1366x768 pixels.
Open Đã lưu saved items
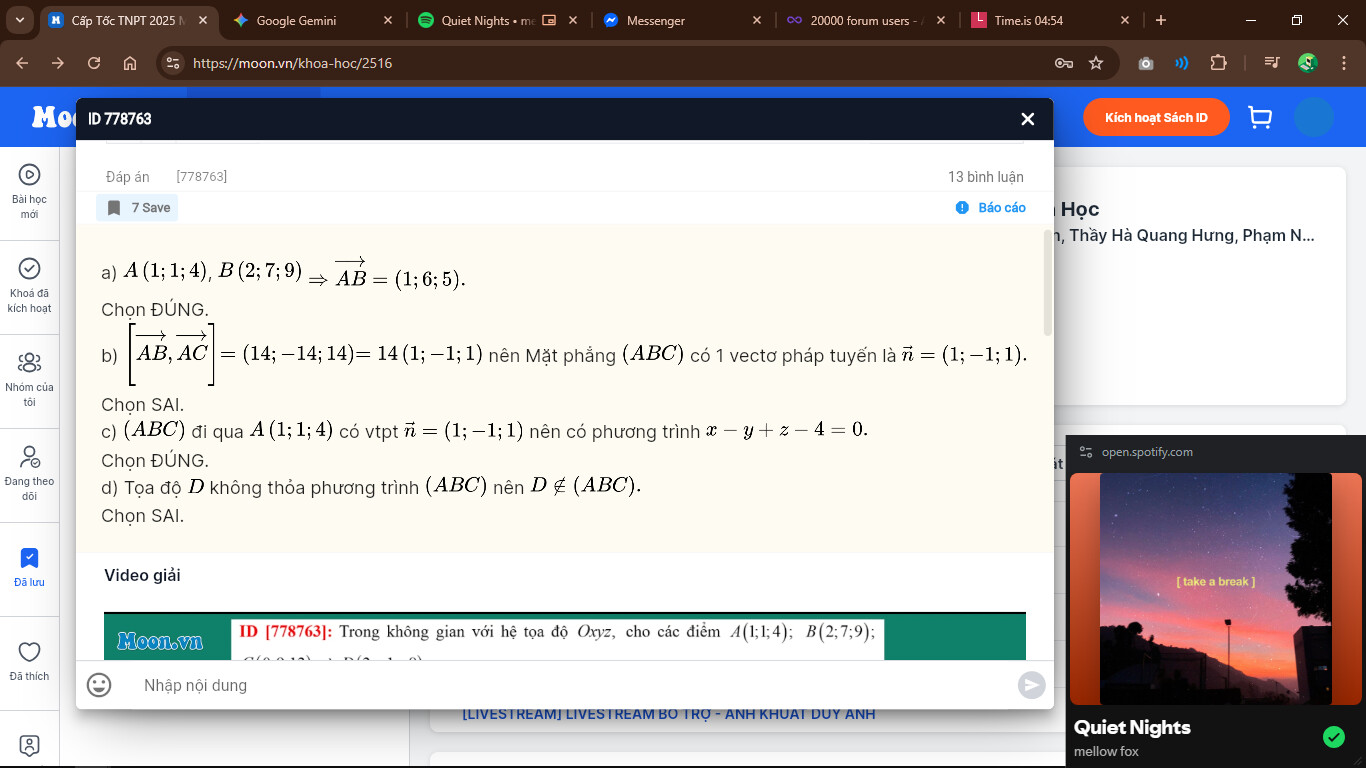click(30, 566)
